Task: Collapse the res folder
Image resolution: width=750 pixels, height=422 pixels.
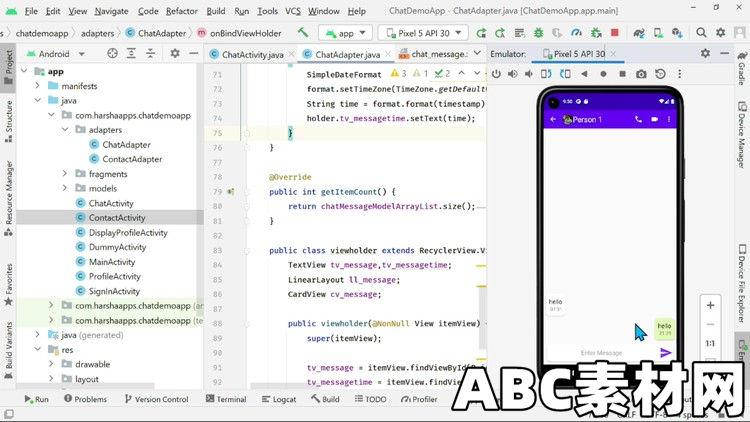Action: (x=38, y=349)
